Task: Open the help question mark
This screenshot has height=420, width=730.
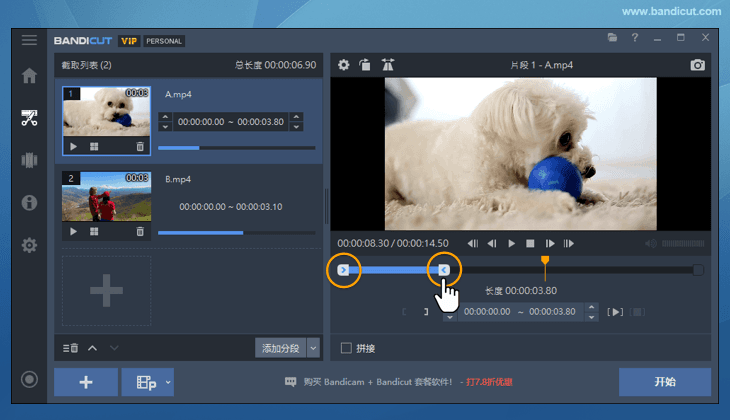Action: point(635,38)
